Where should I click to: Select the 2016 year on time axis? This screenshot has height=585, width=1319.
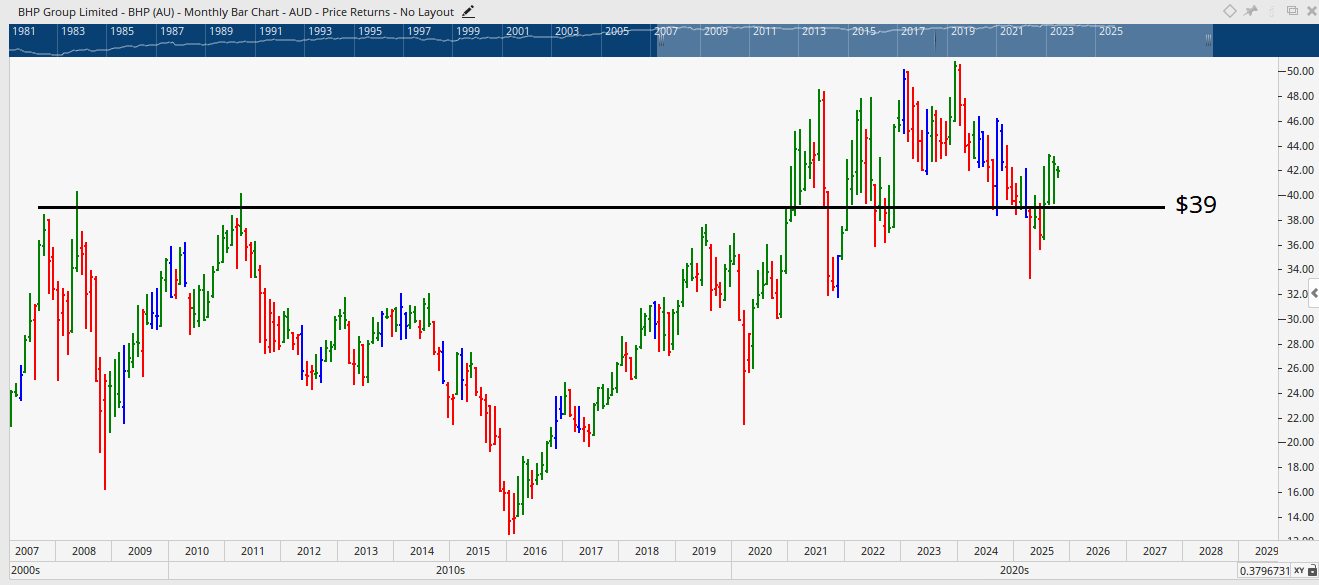click(535, 551)
